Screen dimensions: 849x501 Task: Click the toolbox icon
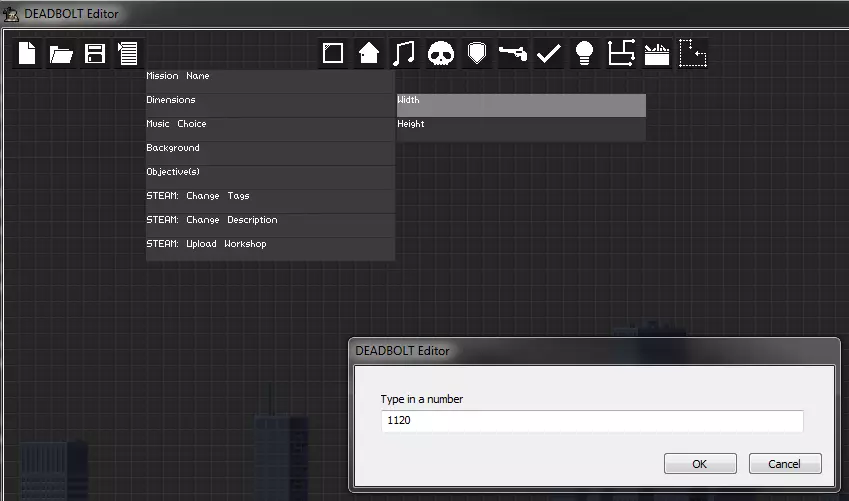656,54
